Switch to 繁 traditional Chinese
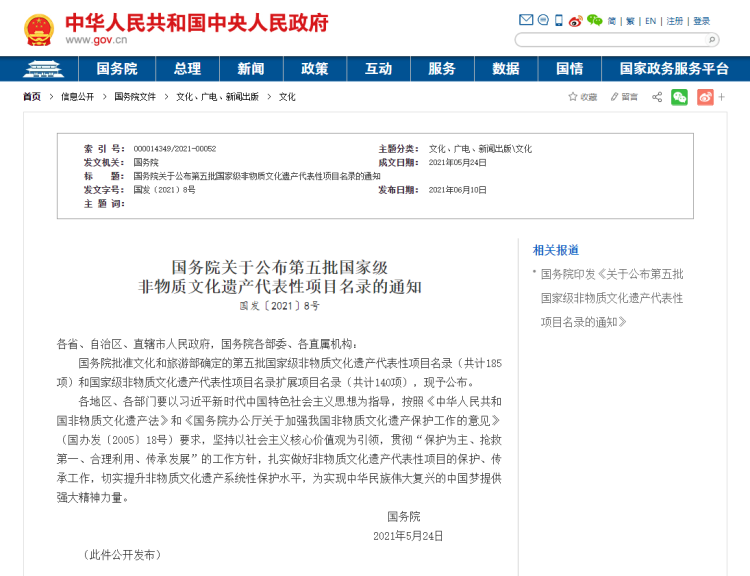The width and height of the screenshot is (750, 576). (x=630, y=21)
